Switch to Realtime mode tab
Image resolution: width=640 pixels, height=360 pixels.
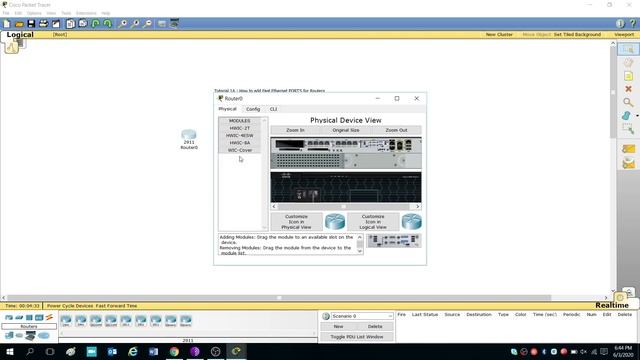(x=612, y=305)
